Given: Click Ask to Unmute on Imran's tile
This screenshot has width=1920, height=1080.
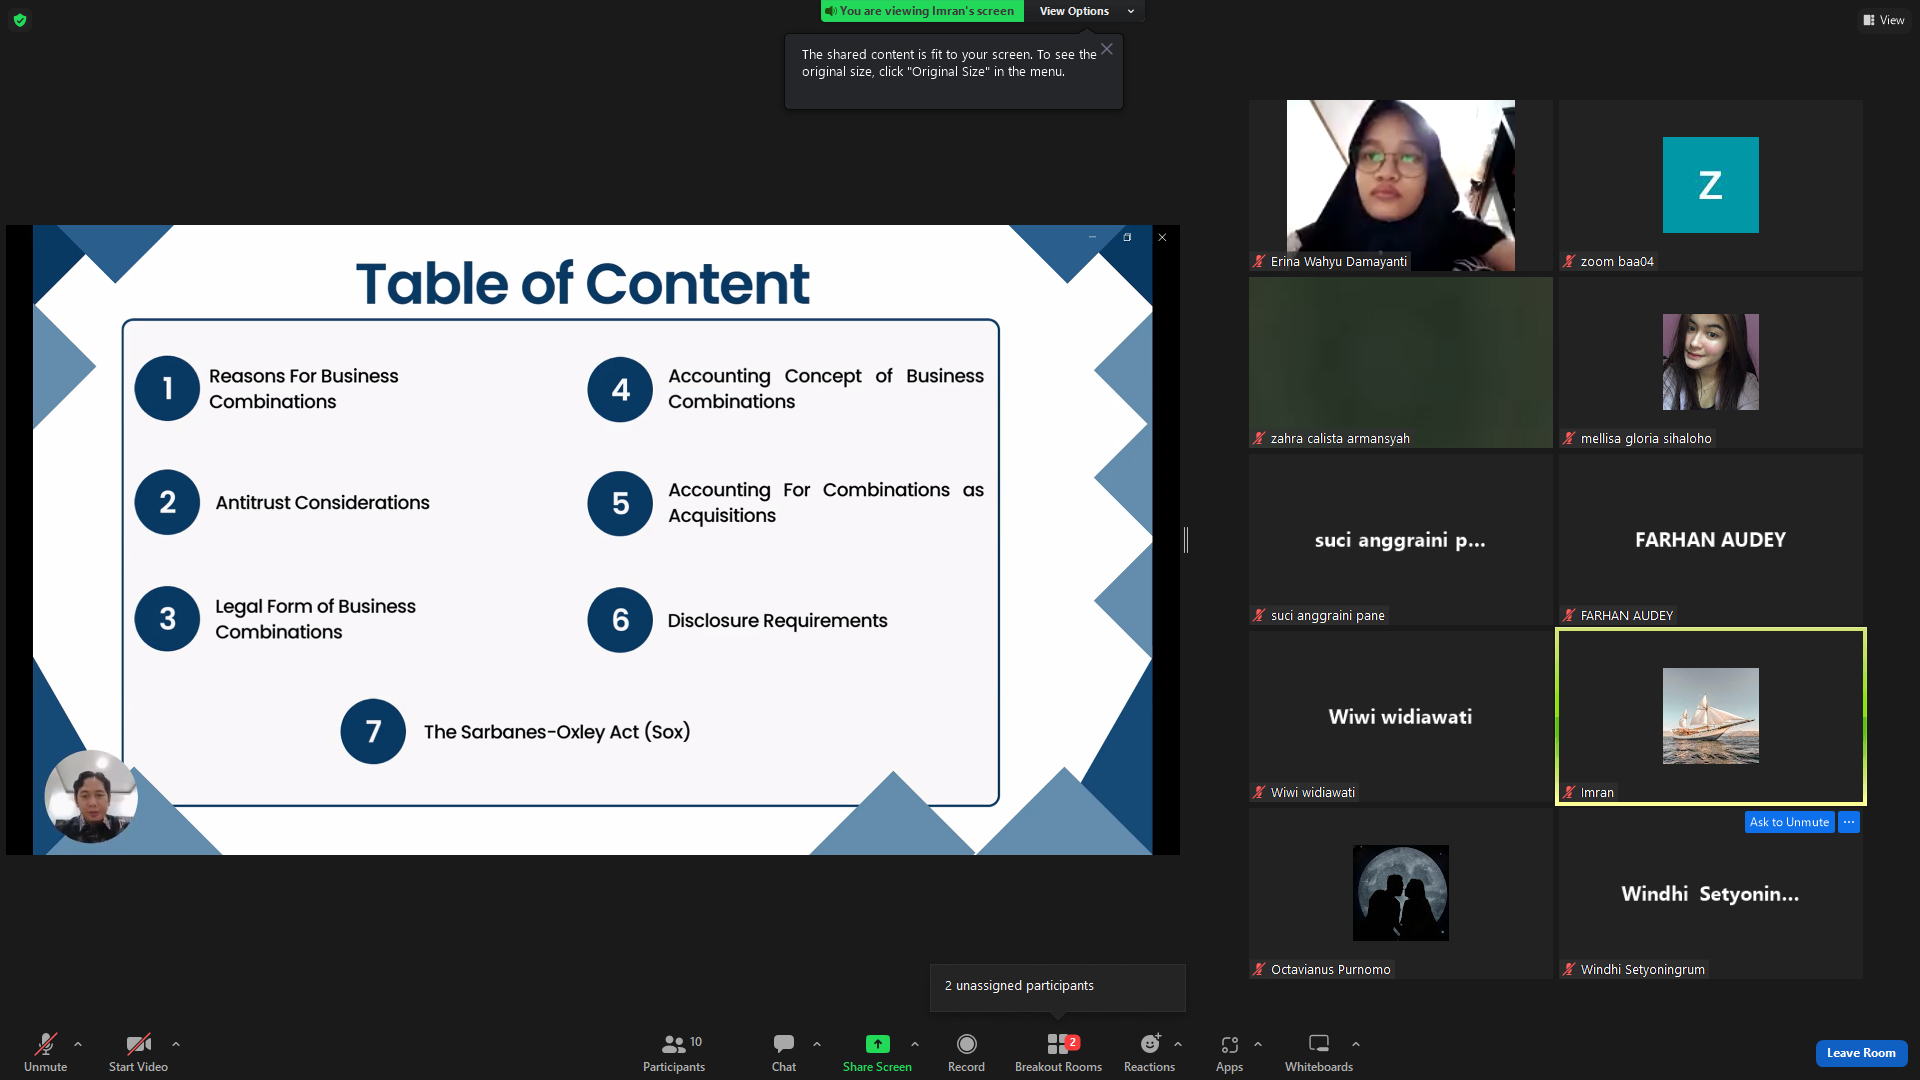Looking at the screenshot, I should coord(1789,822).
